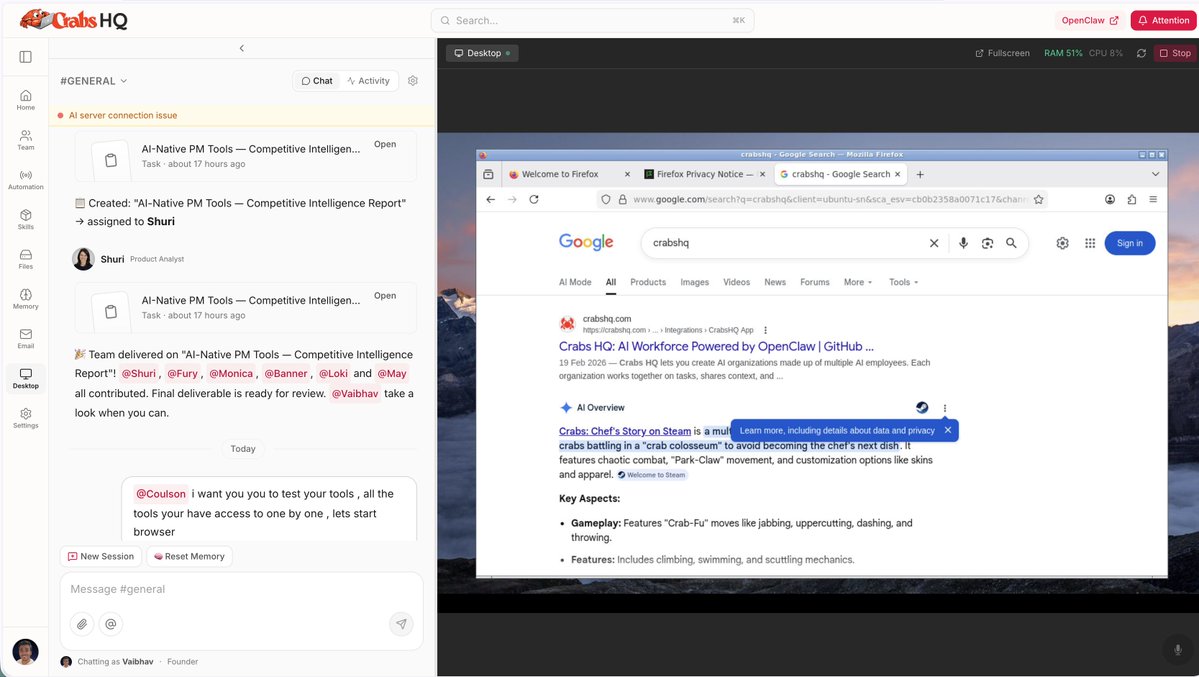Click the send message arrow button

(x=401, y=624)
